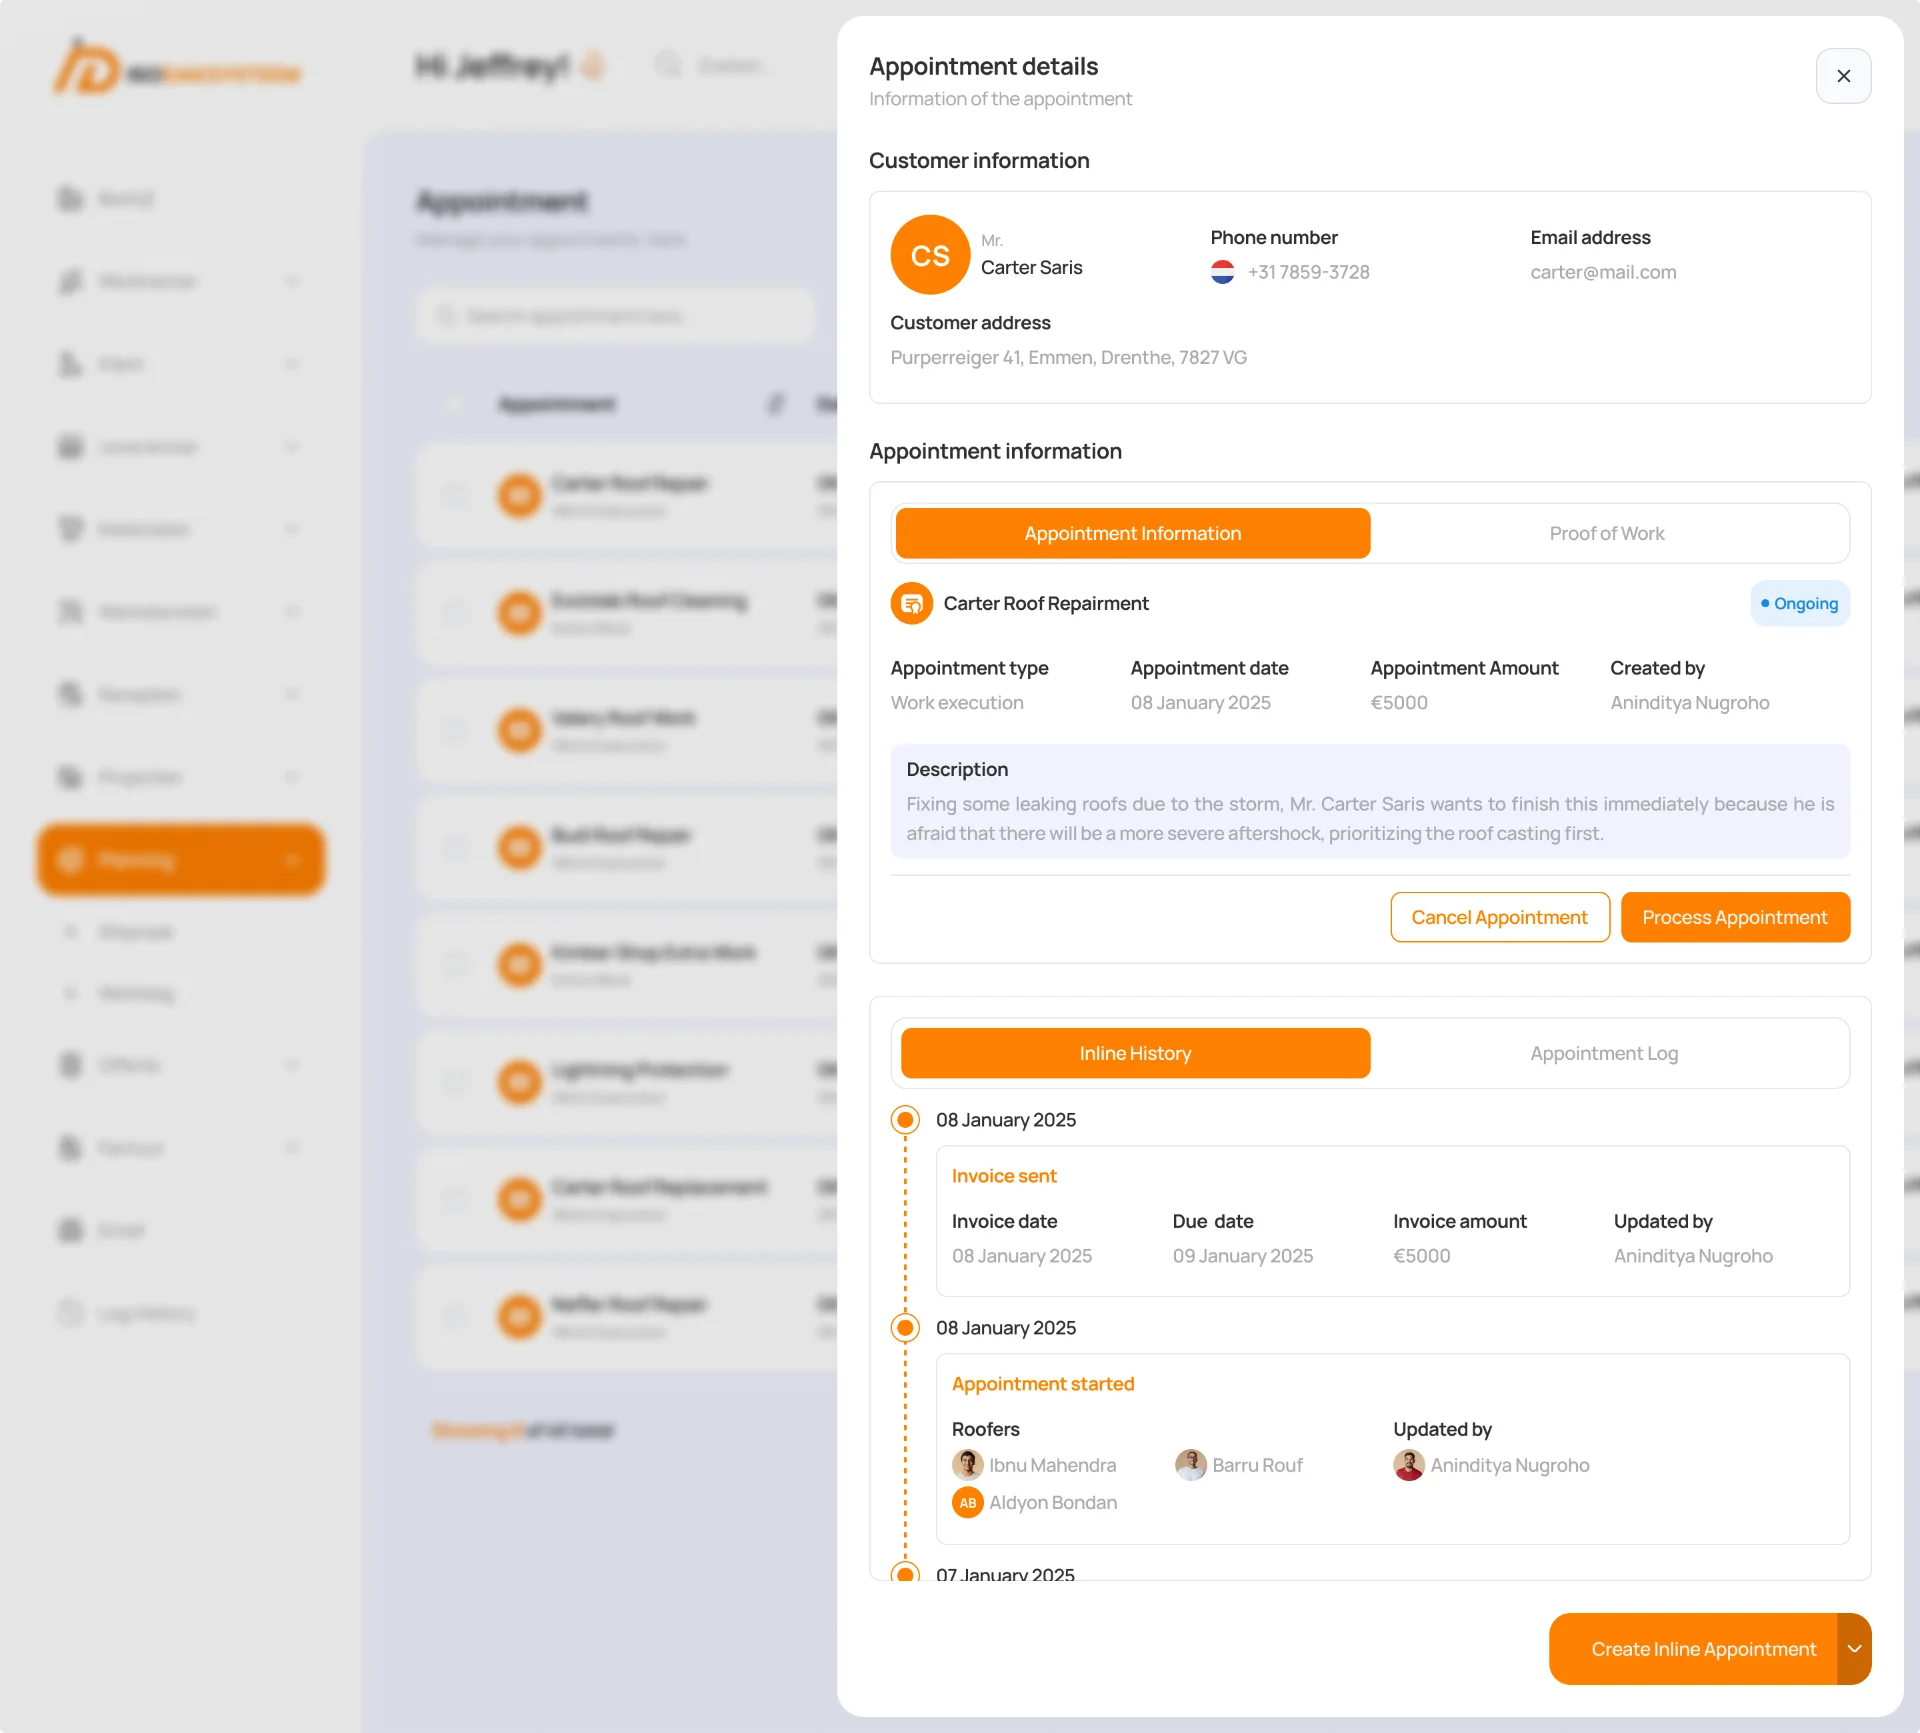
Task: Open the Appointment Log tab
Action: pos(1604,1053)
